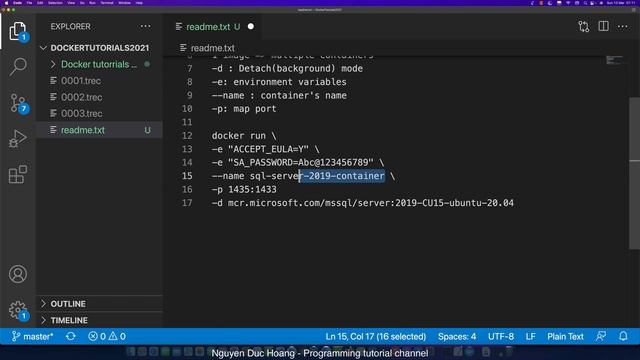
Task: Collapse the DOCKERTUTORIALS2021 folder section
Action: pyautogui.click(x=100, y=48)
